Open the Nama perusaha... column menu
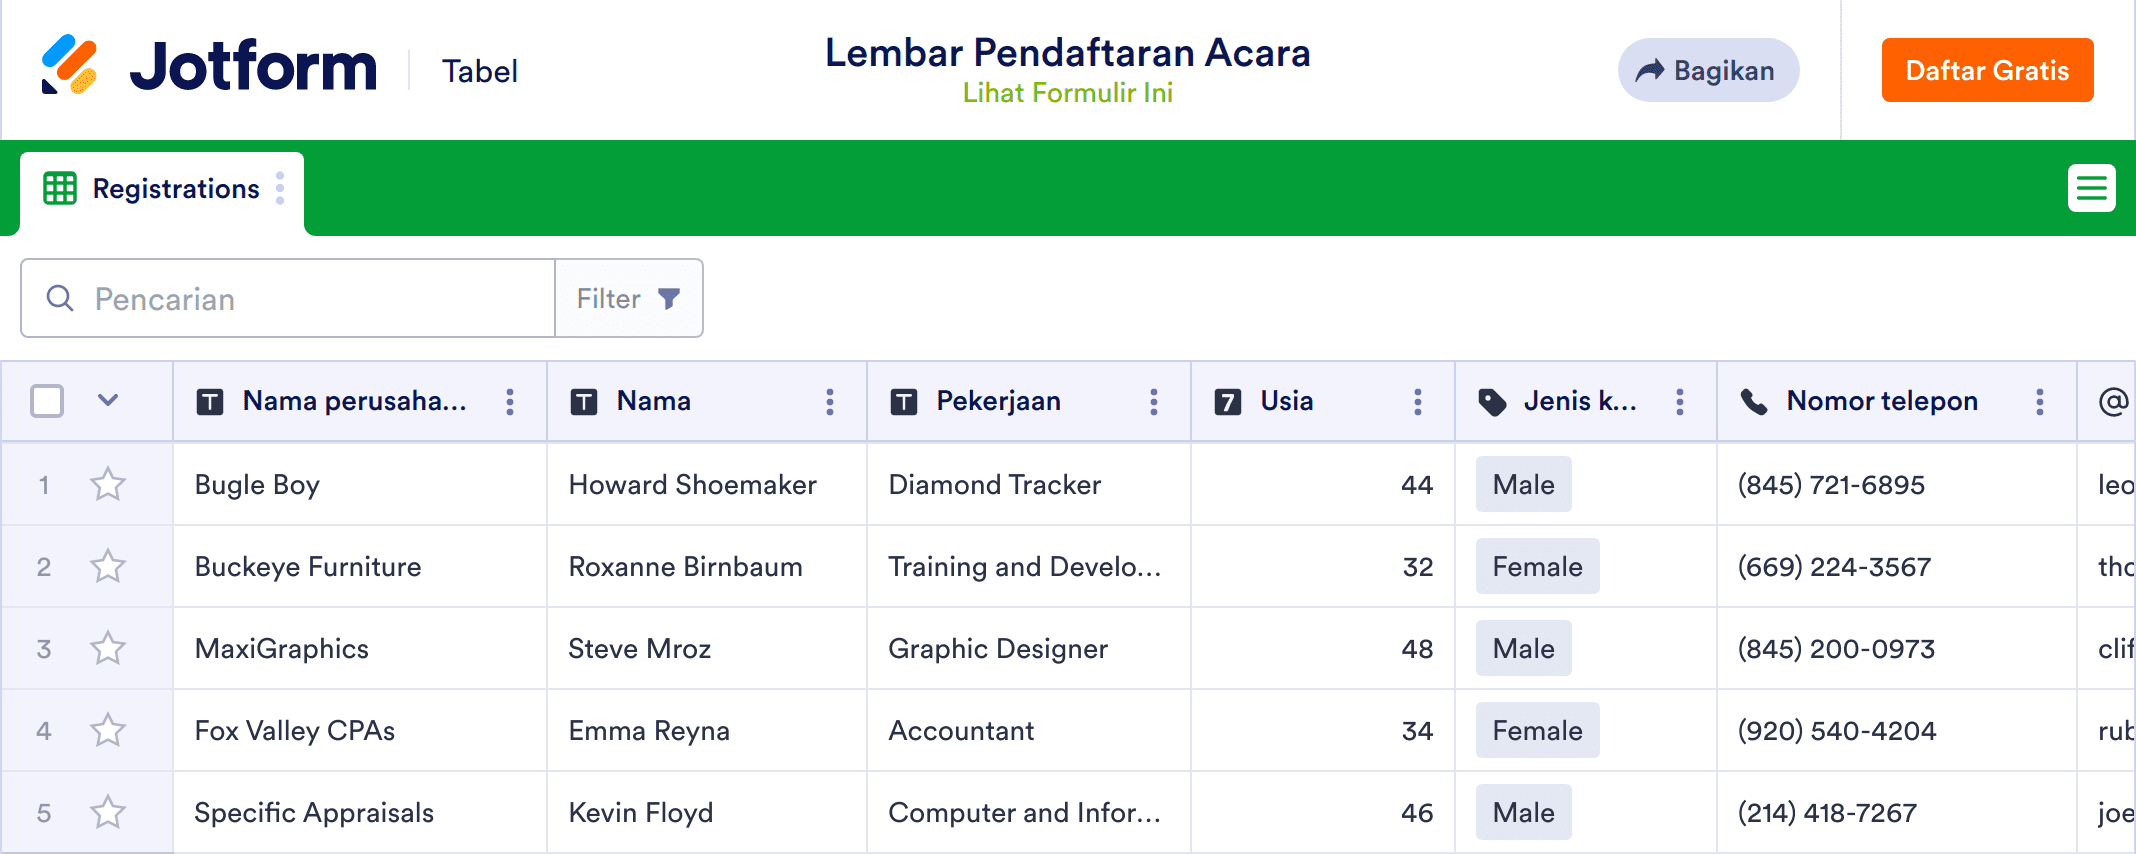The width and height of the screenshot is (2136, 854). pos(509,402)
